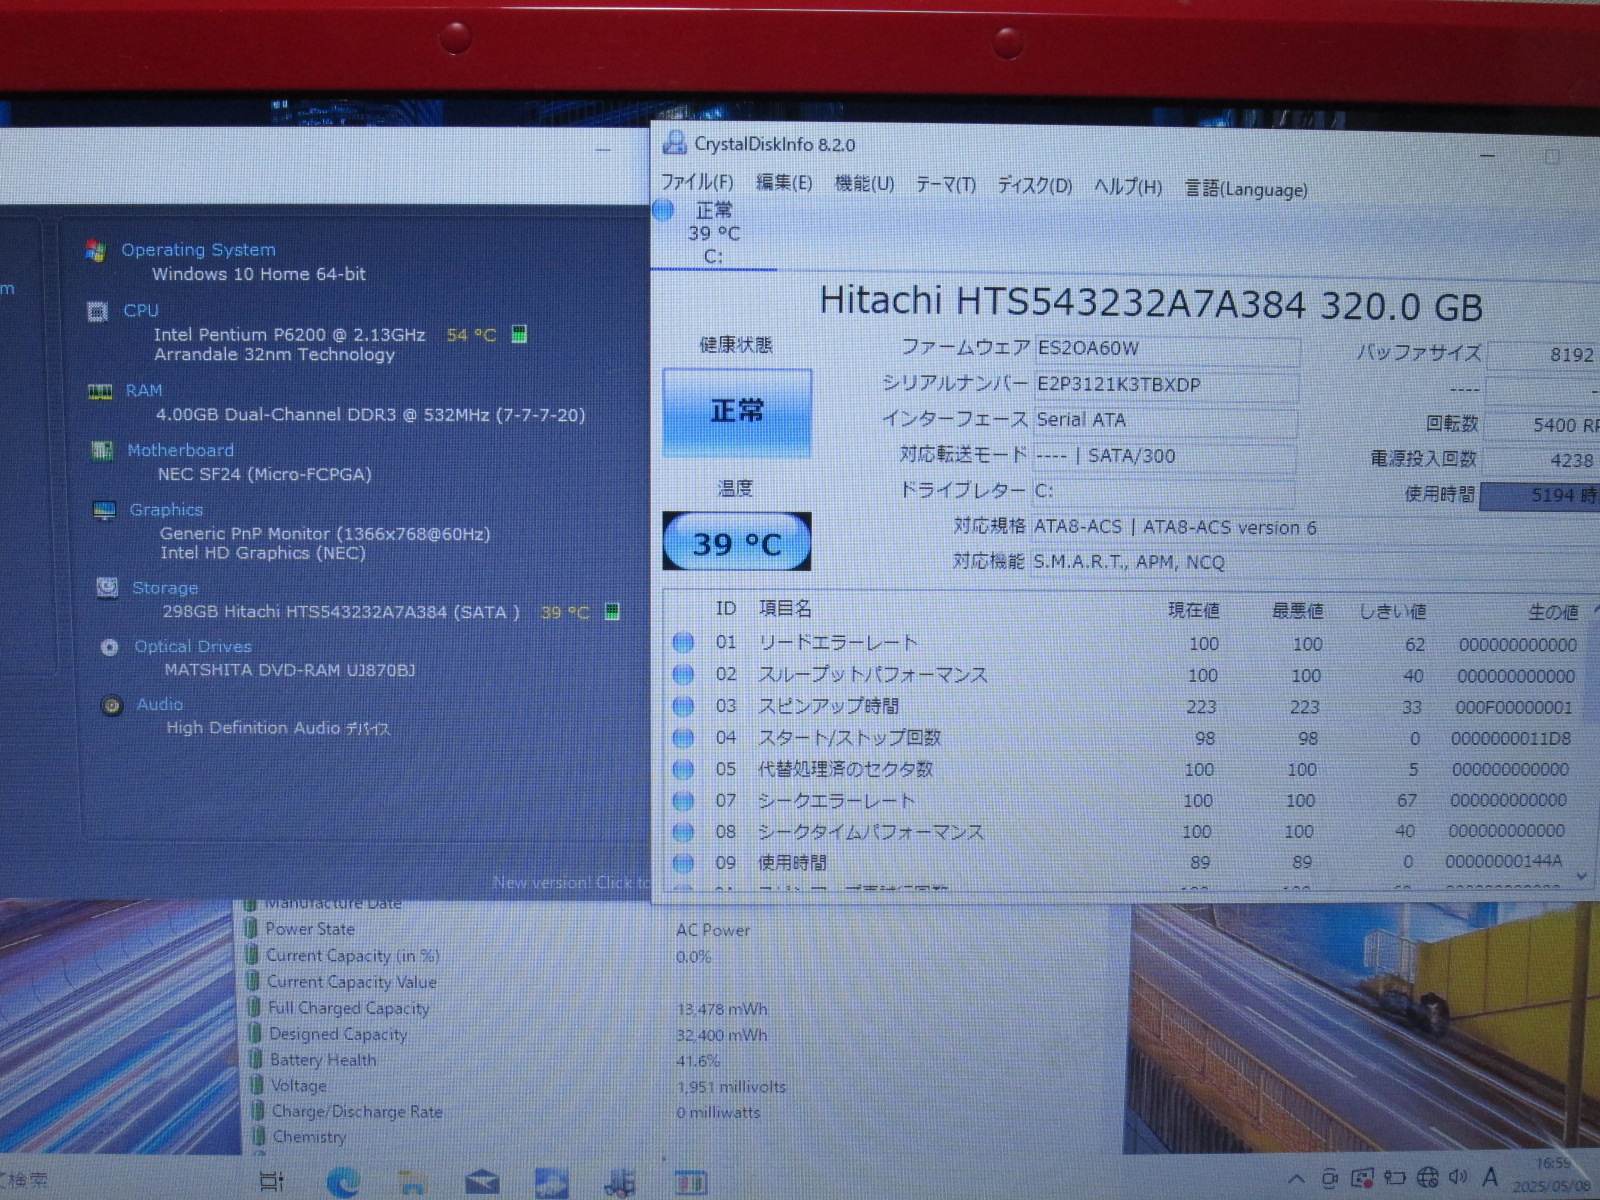Click the interface field Serial ATA
The height and width of the screenshot is (1200, 1600).
pyautogui.click(x=1165, y=421)
